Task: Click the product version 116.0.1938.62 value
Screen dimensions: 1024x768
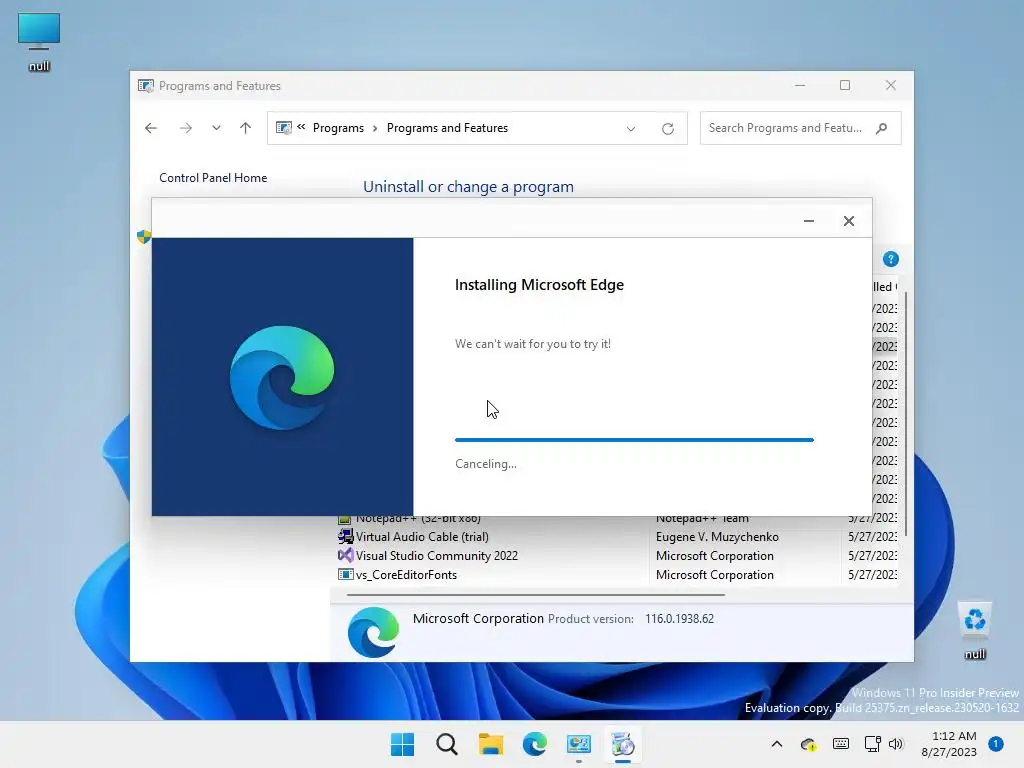Action: pos(679,619)
